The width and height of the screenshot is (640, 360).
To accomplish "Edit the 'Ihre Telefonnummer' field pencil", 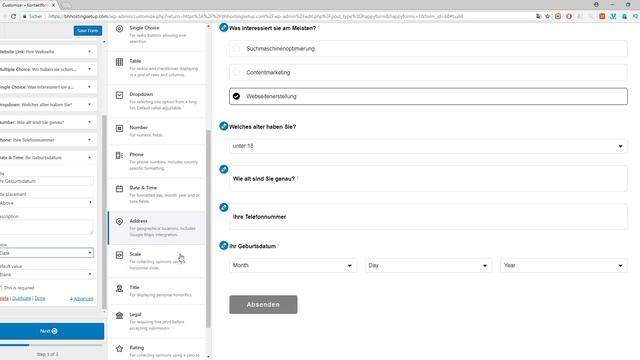I will 224,207.
